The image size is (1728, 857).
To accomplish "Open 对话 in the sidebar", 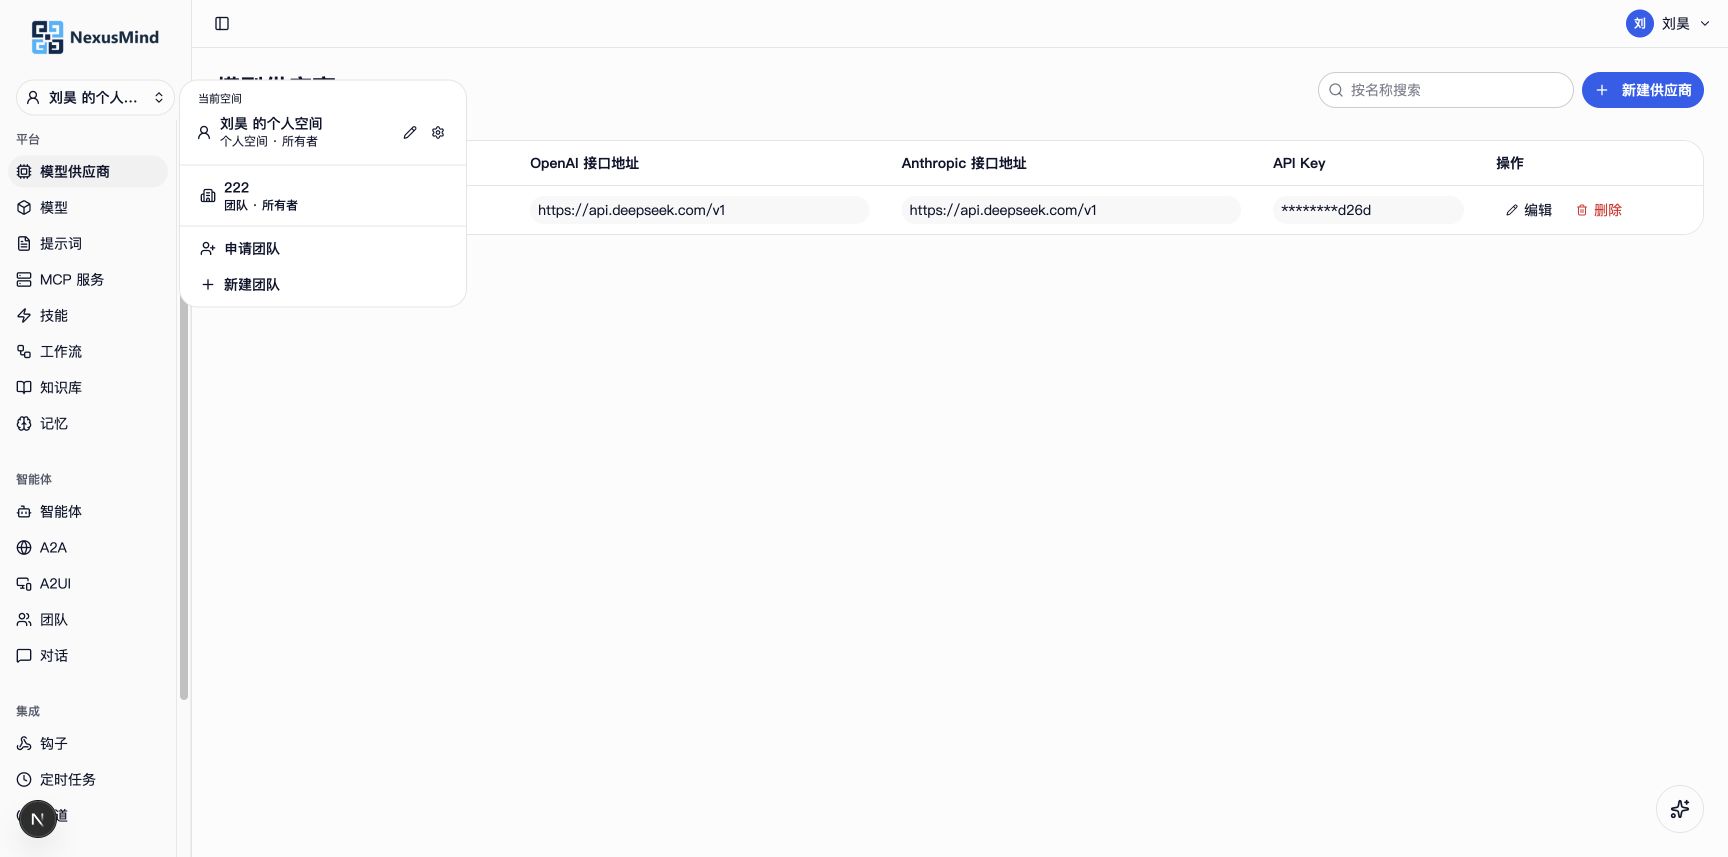I will click(88, 655).
